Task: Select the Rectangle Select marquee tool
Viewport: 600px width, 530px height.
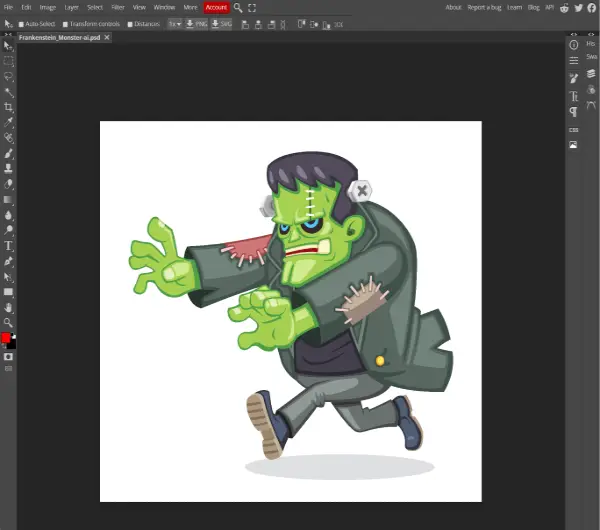Action: (8, 61)
